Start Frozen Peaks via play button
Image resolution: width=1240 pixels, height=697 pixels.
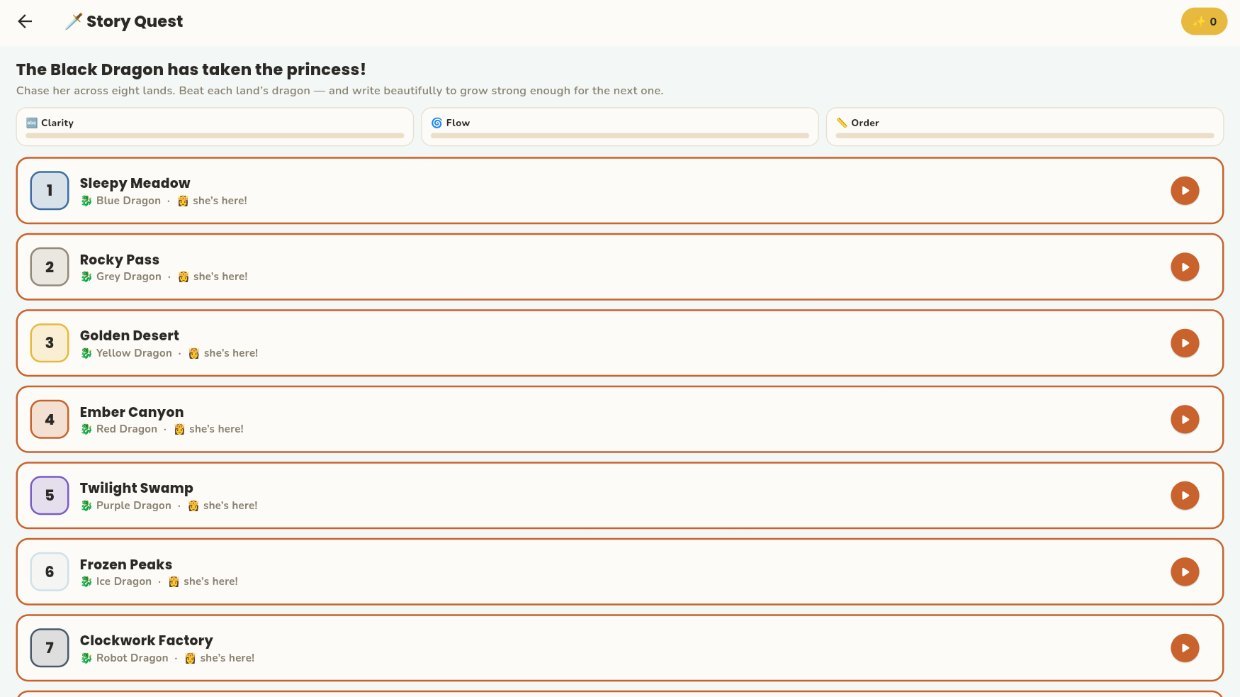click(x=1185, y=572)
